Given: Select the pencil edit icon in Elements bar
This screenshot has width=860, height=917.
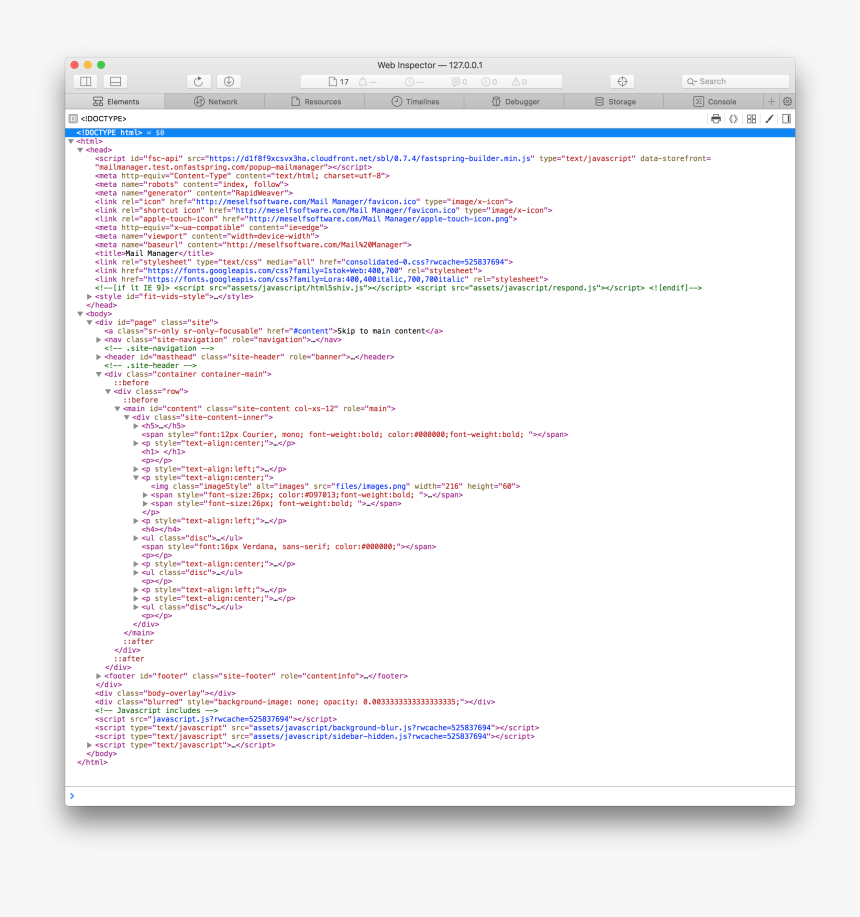Looking at the screenshot, I should click(768, 118).
